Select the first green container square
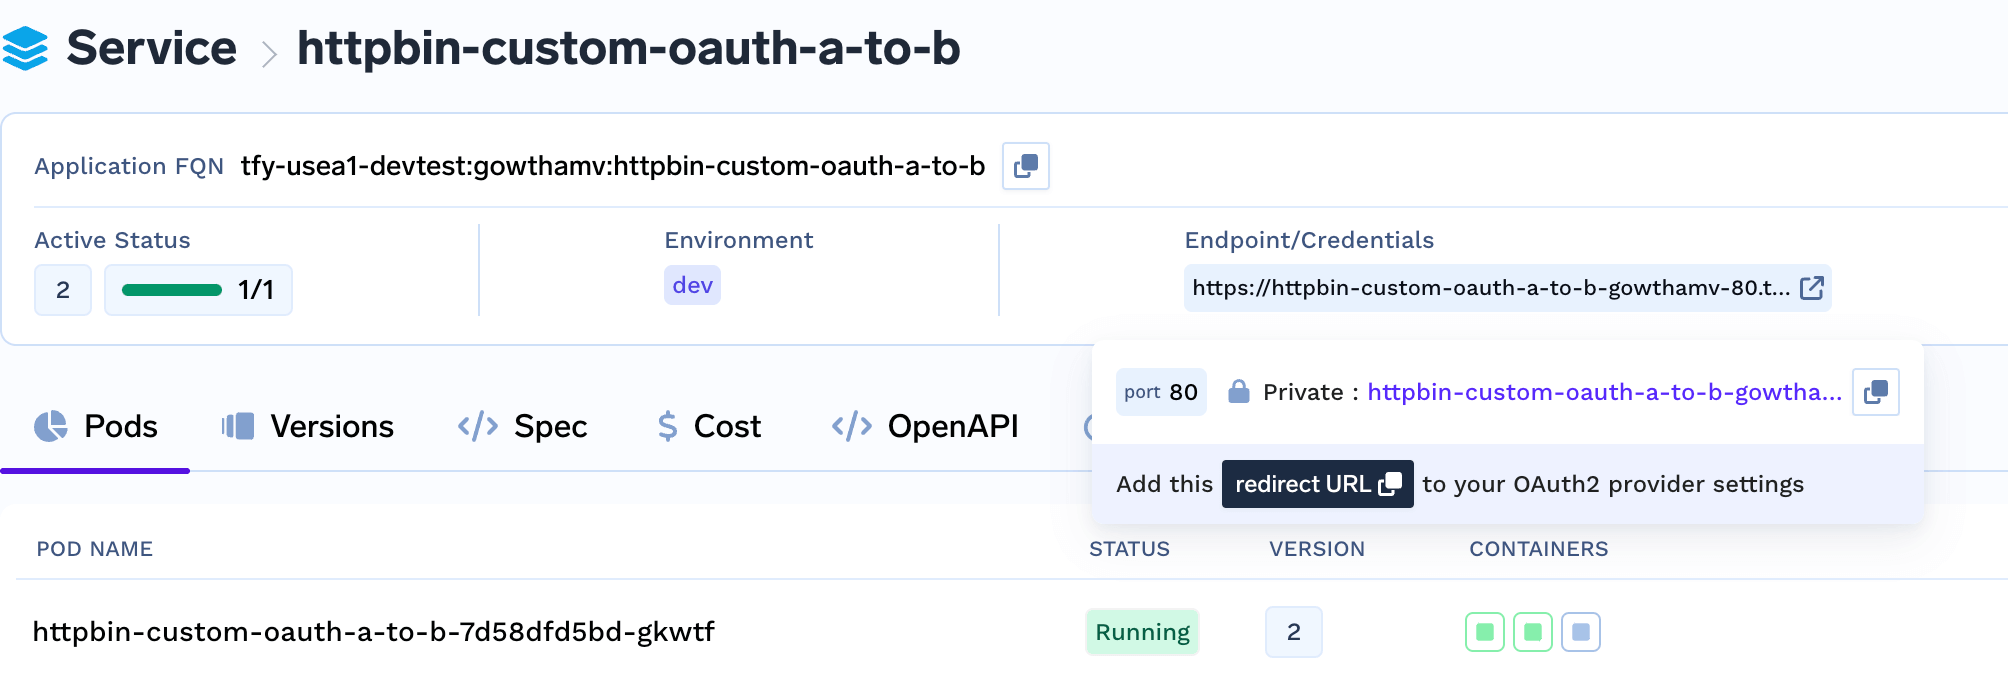Viewport: 2008px width, 692px height. point(1485,632)
